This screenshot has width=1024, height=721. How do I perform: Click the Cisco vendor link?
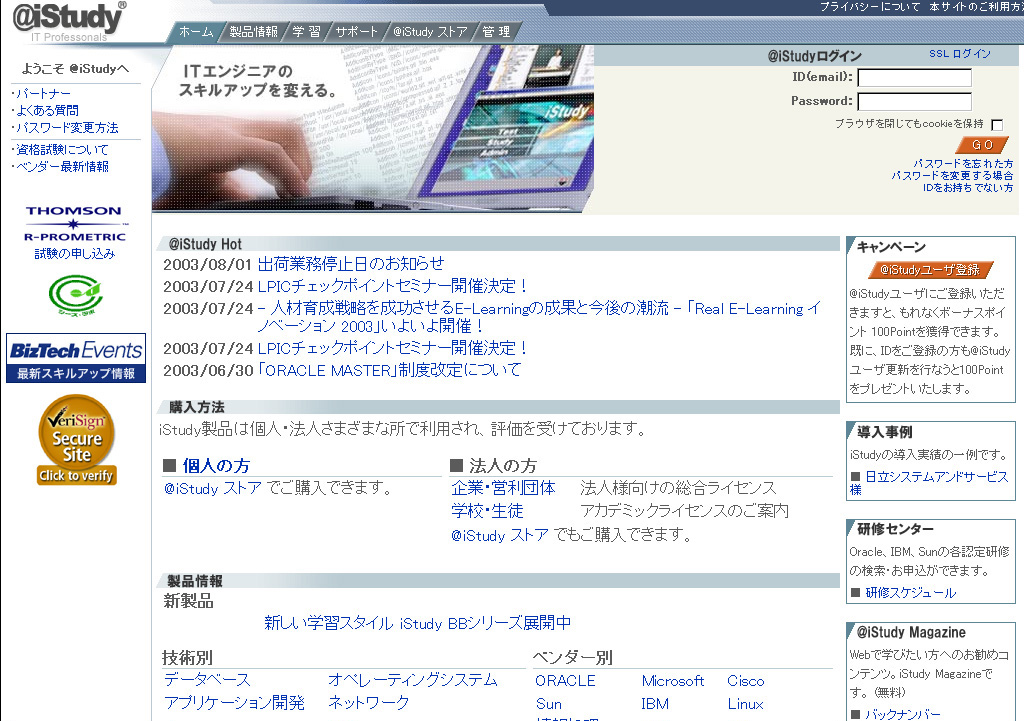[745, 681]
